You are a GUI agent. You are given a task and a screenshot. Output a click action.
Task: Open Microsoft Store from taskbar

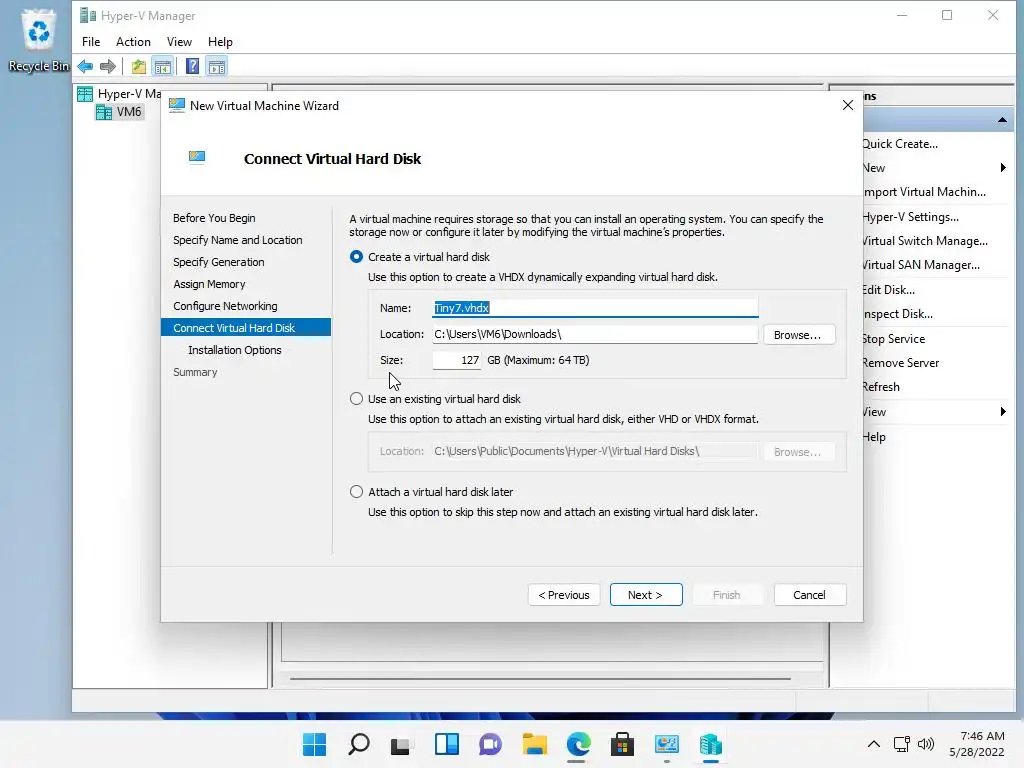[x=622, y=744]
